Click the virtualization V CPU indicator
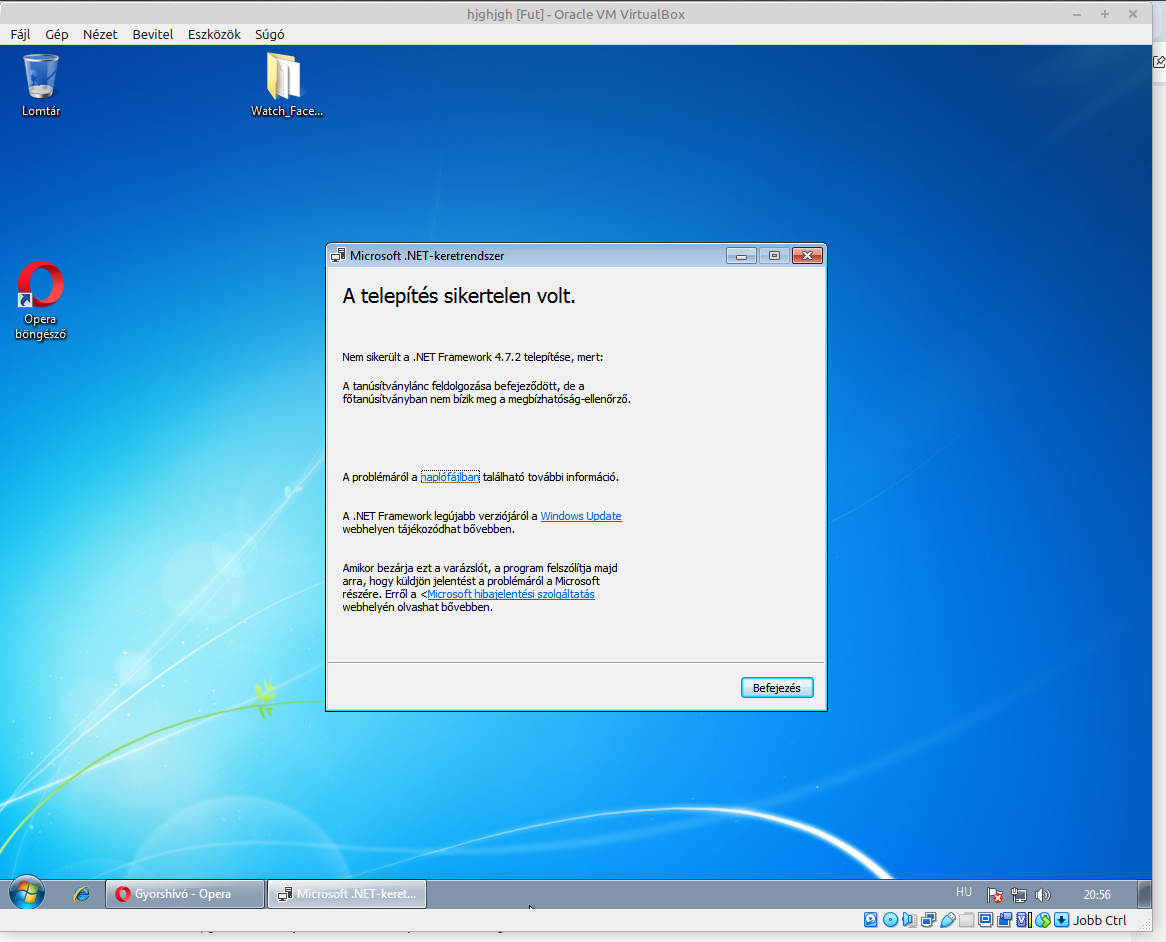This screenshot has width=1166, height=942. (x=1022, y=920)
